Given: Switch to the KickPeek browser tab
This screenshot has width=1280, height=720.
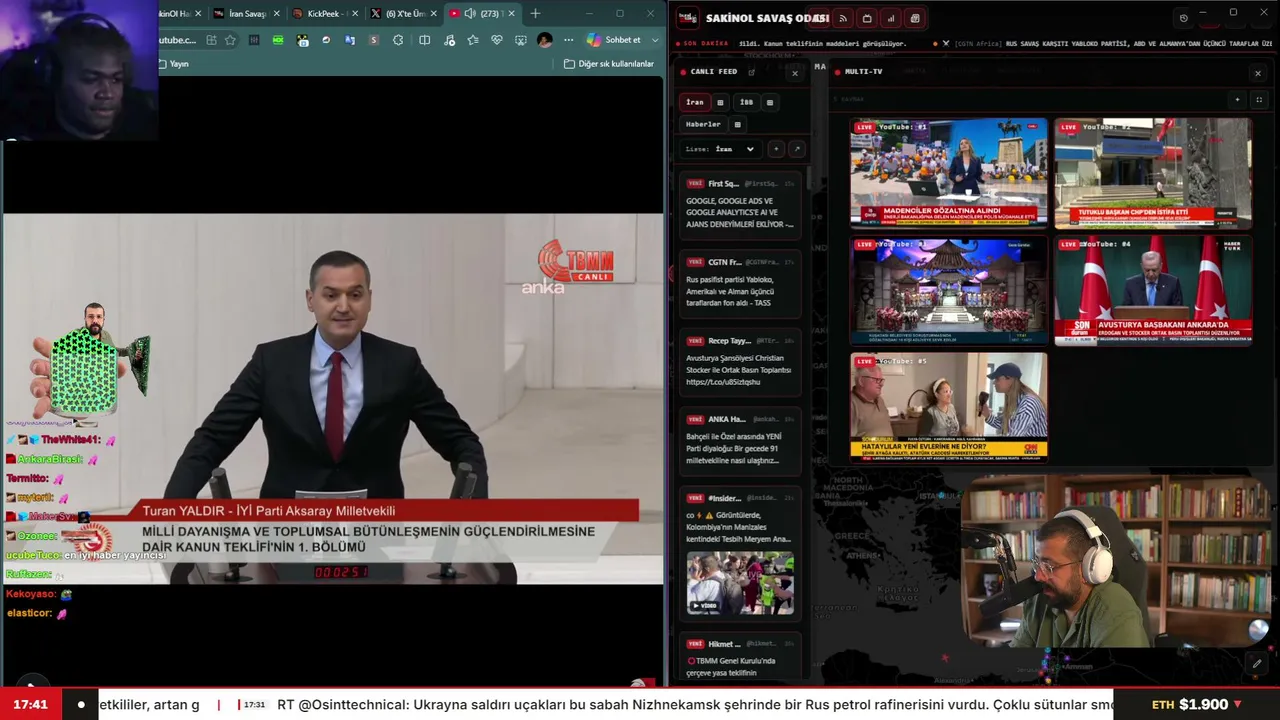Looking at the screenshot, I should (326, 14).
